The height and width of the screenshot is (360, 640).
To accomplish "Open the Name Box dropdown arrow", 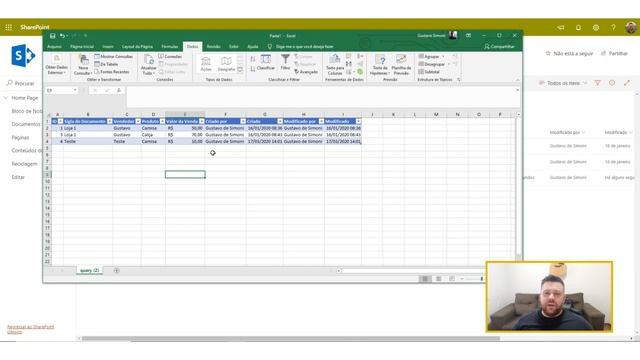I will click(x=75, y=90).
